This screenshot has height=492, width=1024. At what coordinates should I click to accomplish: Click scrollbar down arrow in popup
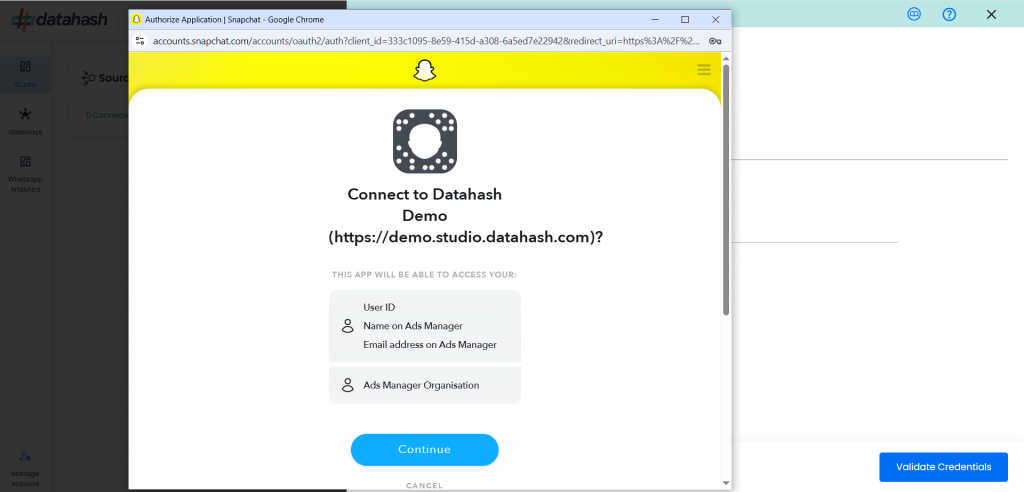(x=726, y=483)
